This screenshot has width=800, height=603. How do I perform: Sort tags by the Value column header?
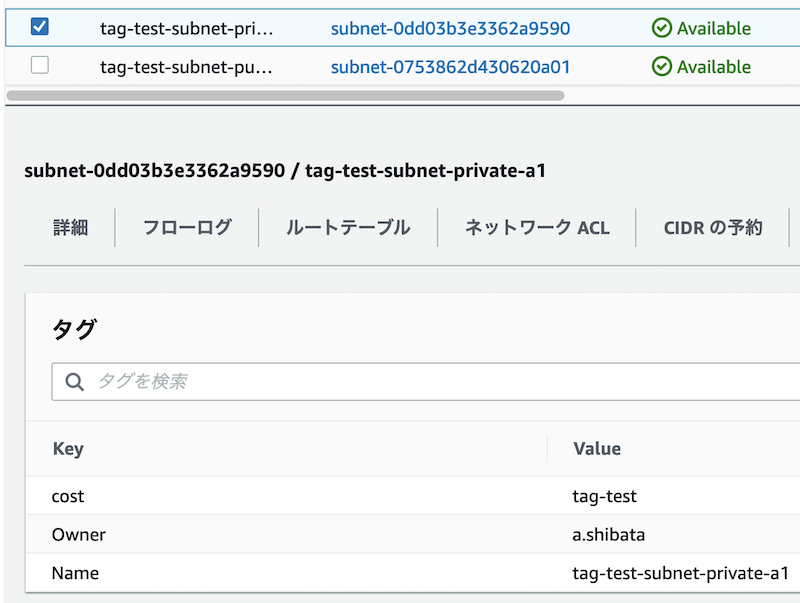tap(597, 449)
